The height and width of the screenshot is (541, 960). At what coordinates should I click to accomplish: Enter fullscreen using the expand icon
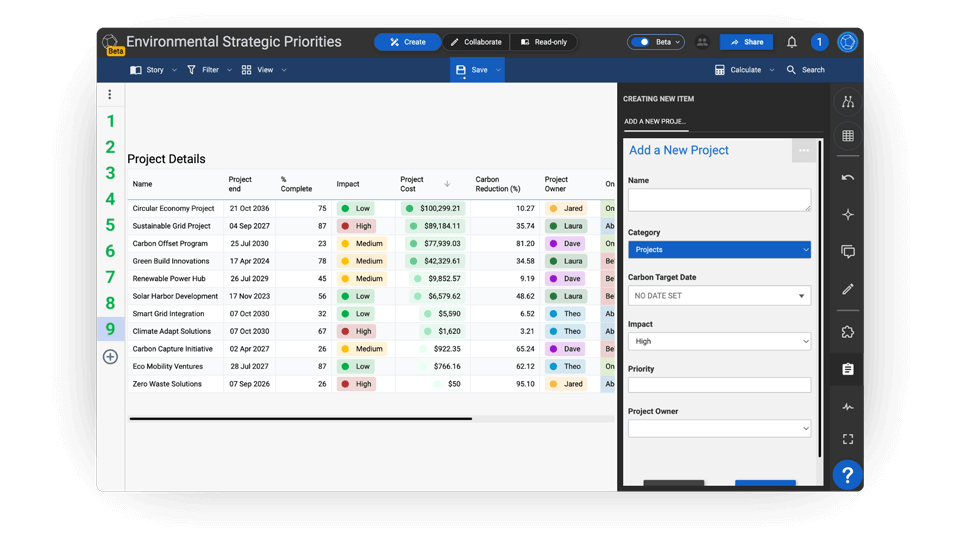click(x=847, y=439)
